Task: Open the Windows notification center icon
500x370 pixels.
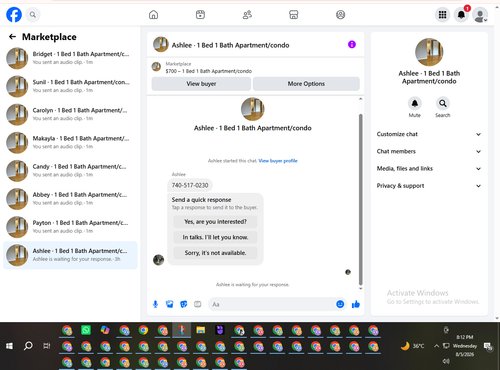Action: coord(488,346)
